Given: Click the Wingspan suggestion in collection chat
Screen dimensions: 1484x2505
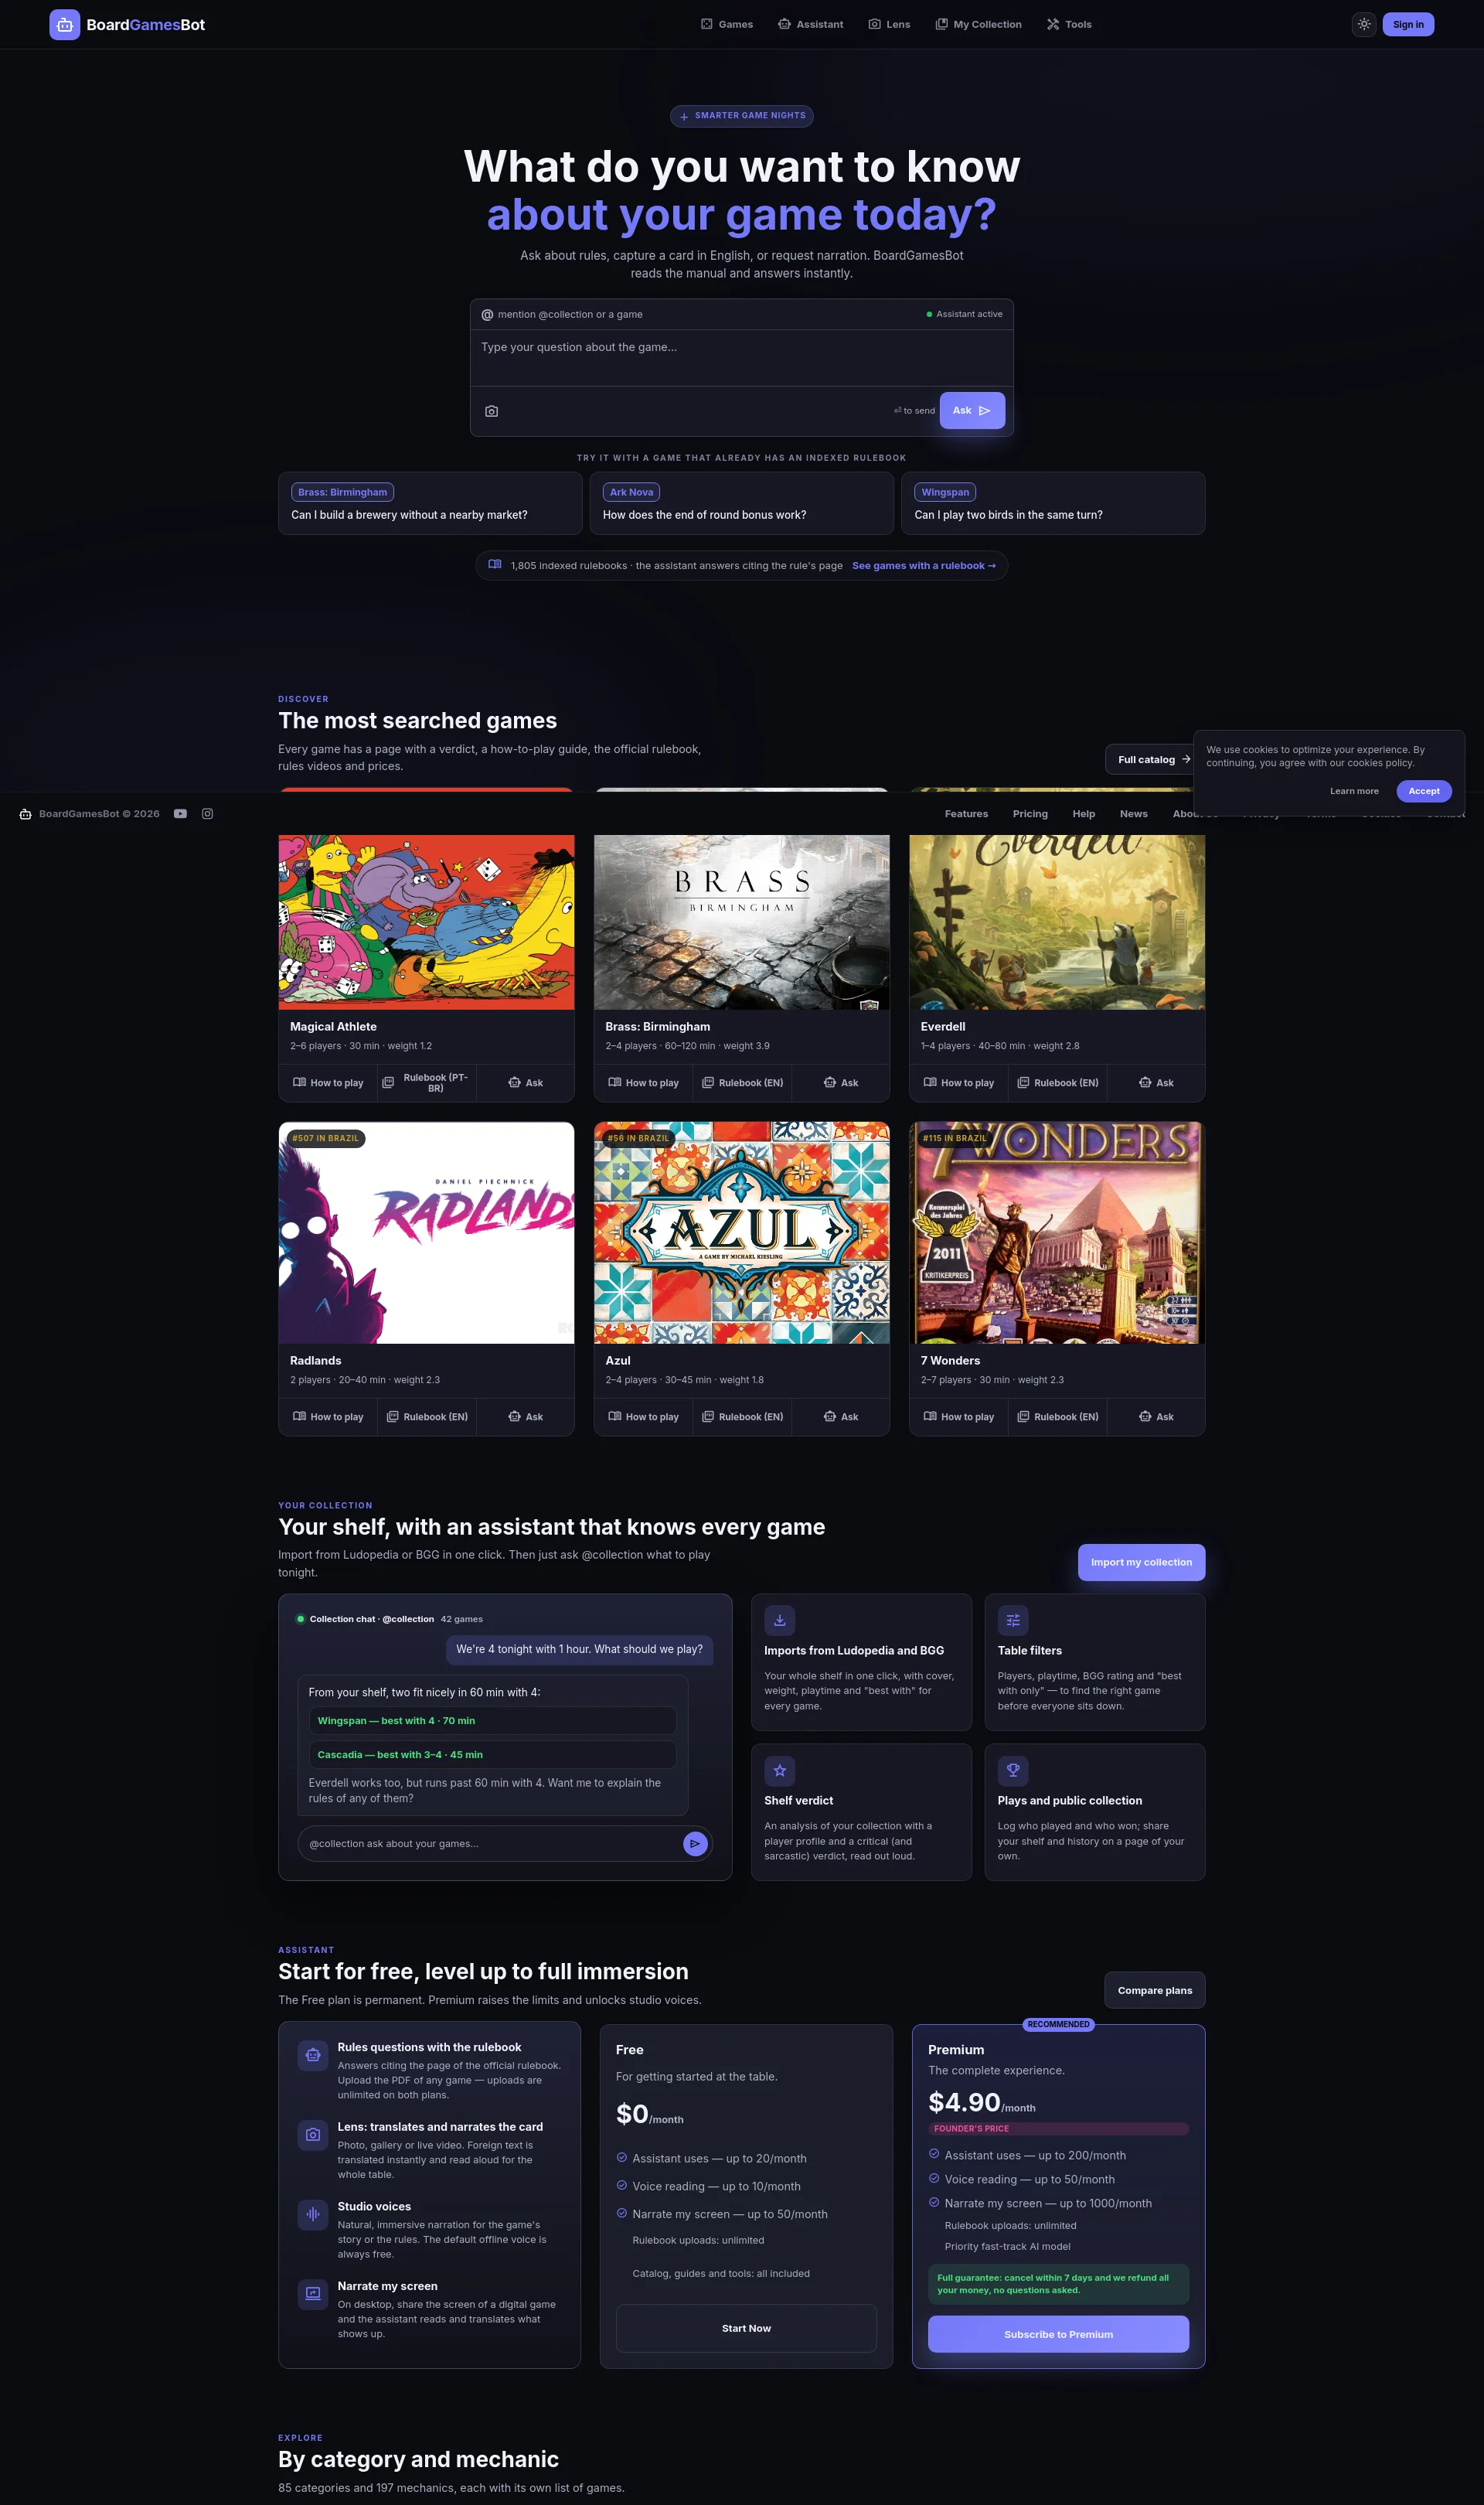Looking at the screenshot, I should point(492,1721).
